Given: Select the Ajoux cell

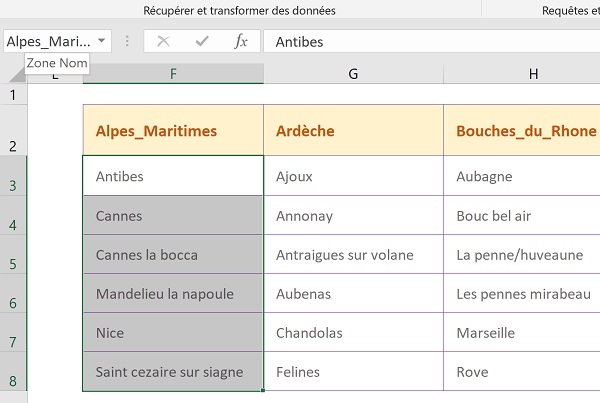Looking at the screenshot, I should (353, 176).
